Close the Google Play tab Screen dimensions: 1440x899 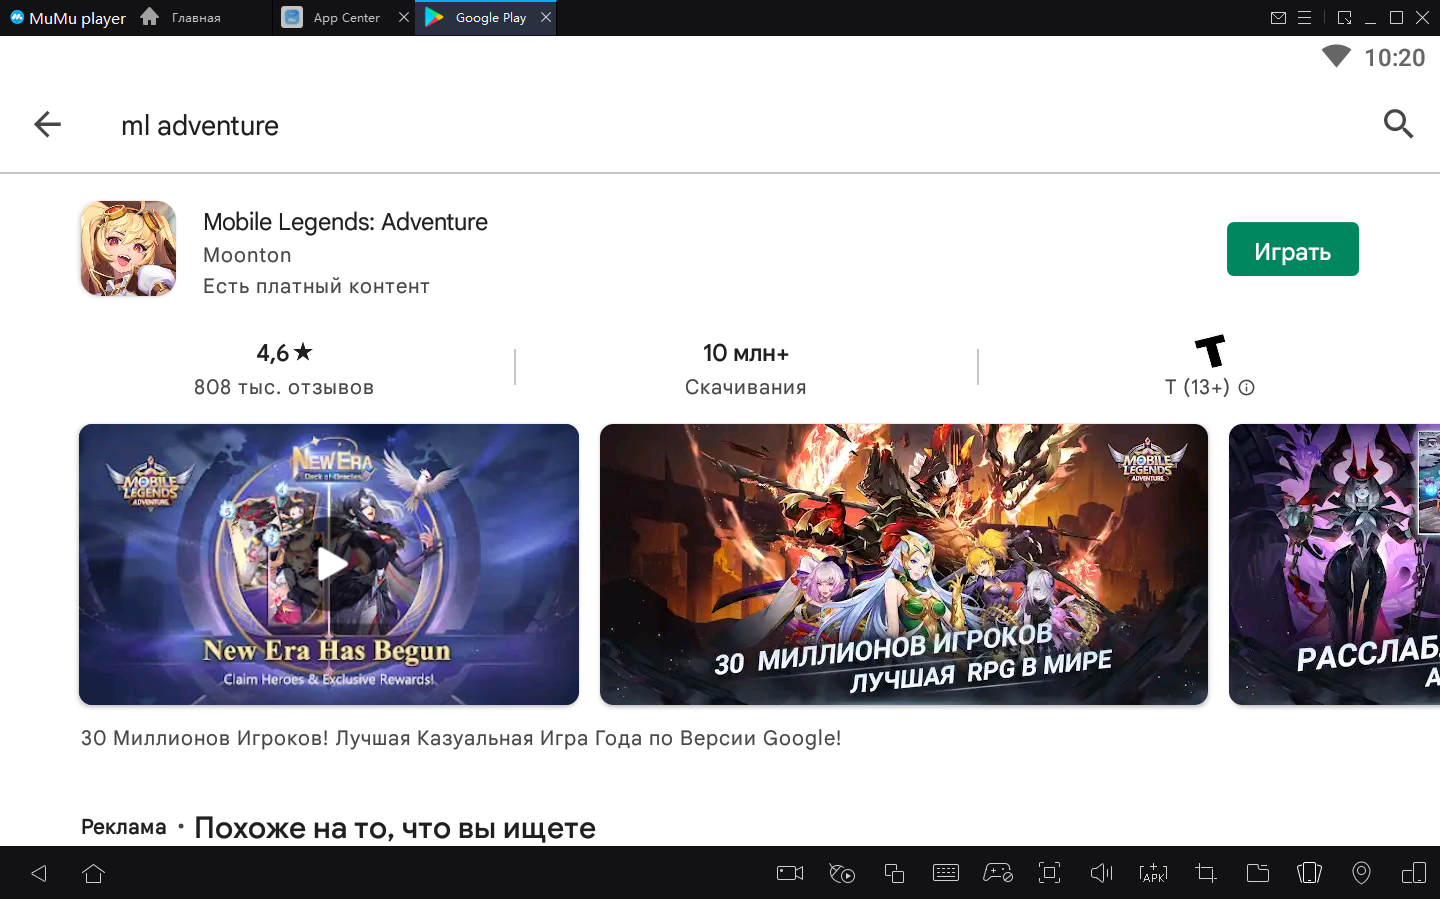[x=546, y=17]
